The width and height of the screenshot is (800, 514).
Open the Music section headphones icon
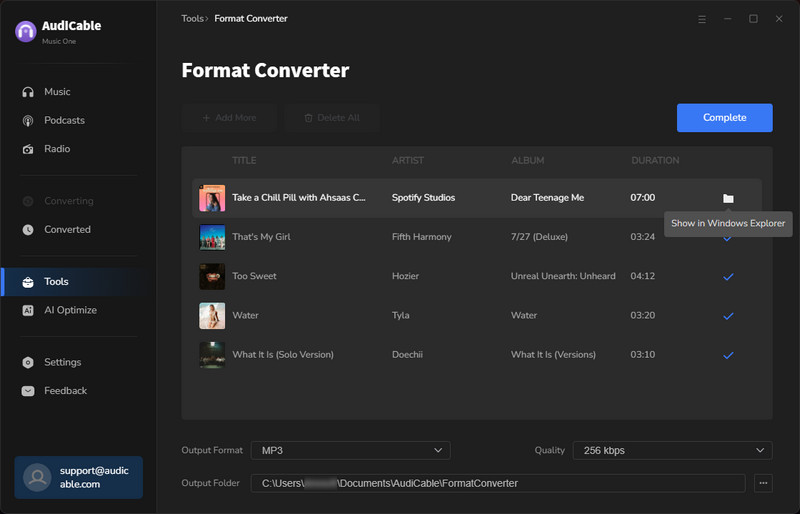[x=28, y=92]
